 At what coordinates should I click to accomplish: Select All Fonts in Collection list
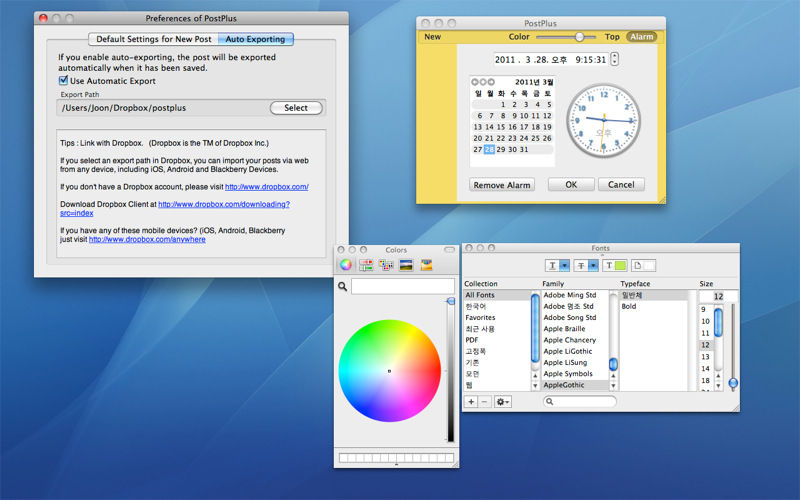tap(497, 295)
